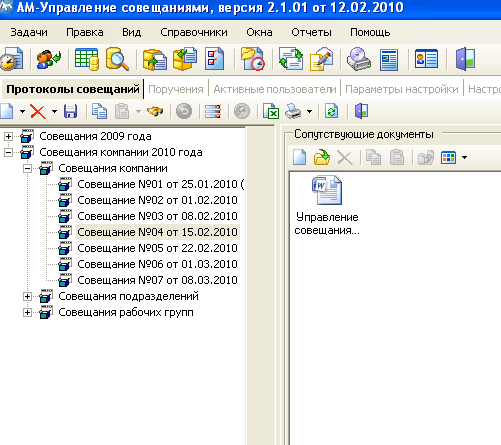The image size is (501, 445).
Task: Open the Отчеты menu
Action: (x=311, y=32)
